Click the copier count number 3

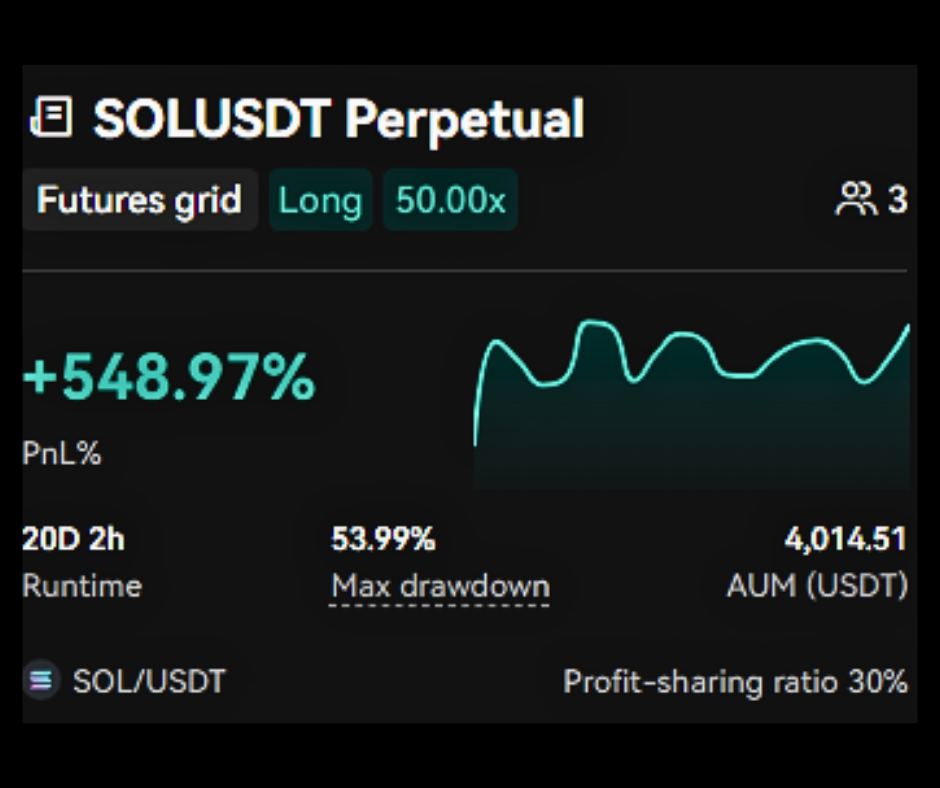[x=897, y=200]
